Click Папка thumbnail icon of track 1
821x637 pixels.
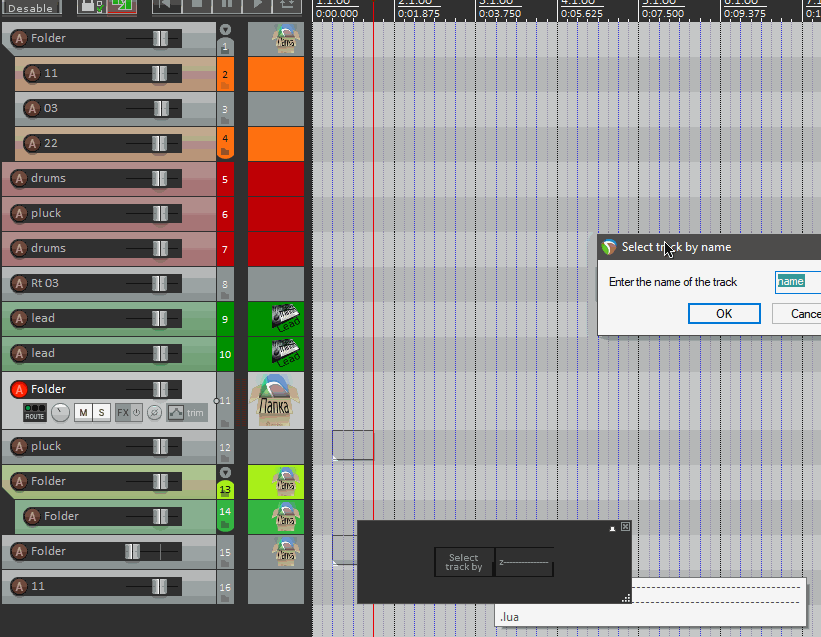[285, 38]
